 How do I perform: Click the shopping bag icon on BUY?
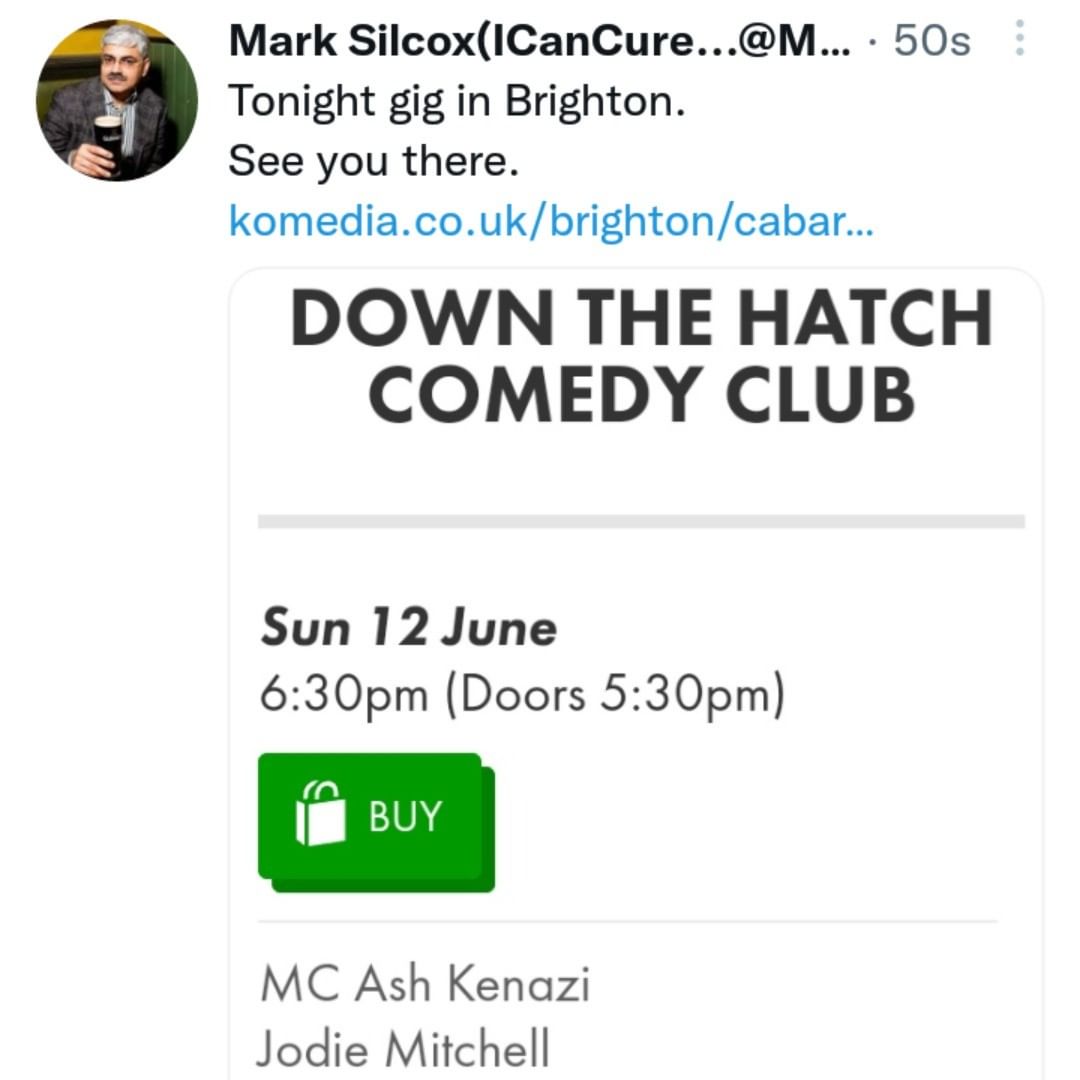[321, 815]
